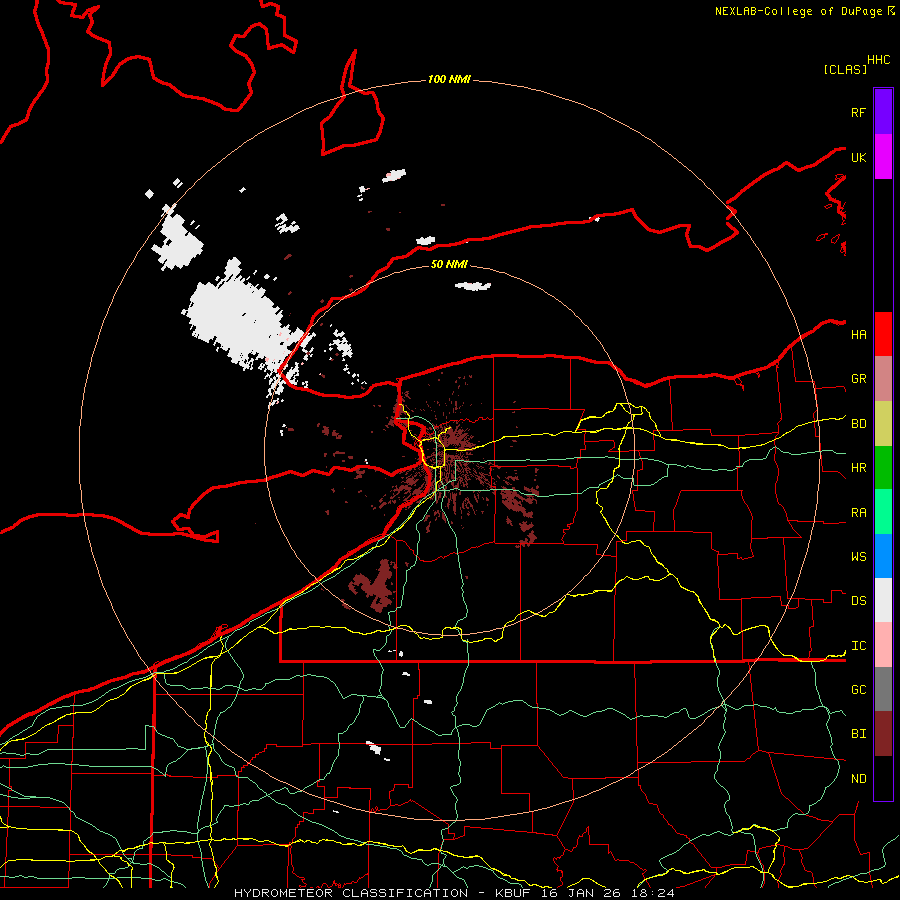Screen dimensions: 900x900
Task: Click the GC gray legend swatch
Action: click(883, 689)
